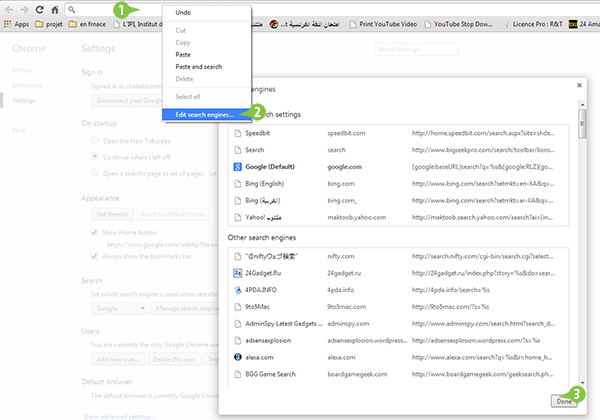Click Get themes button
600x420 pixels.
click(112, 214)
